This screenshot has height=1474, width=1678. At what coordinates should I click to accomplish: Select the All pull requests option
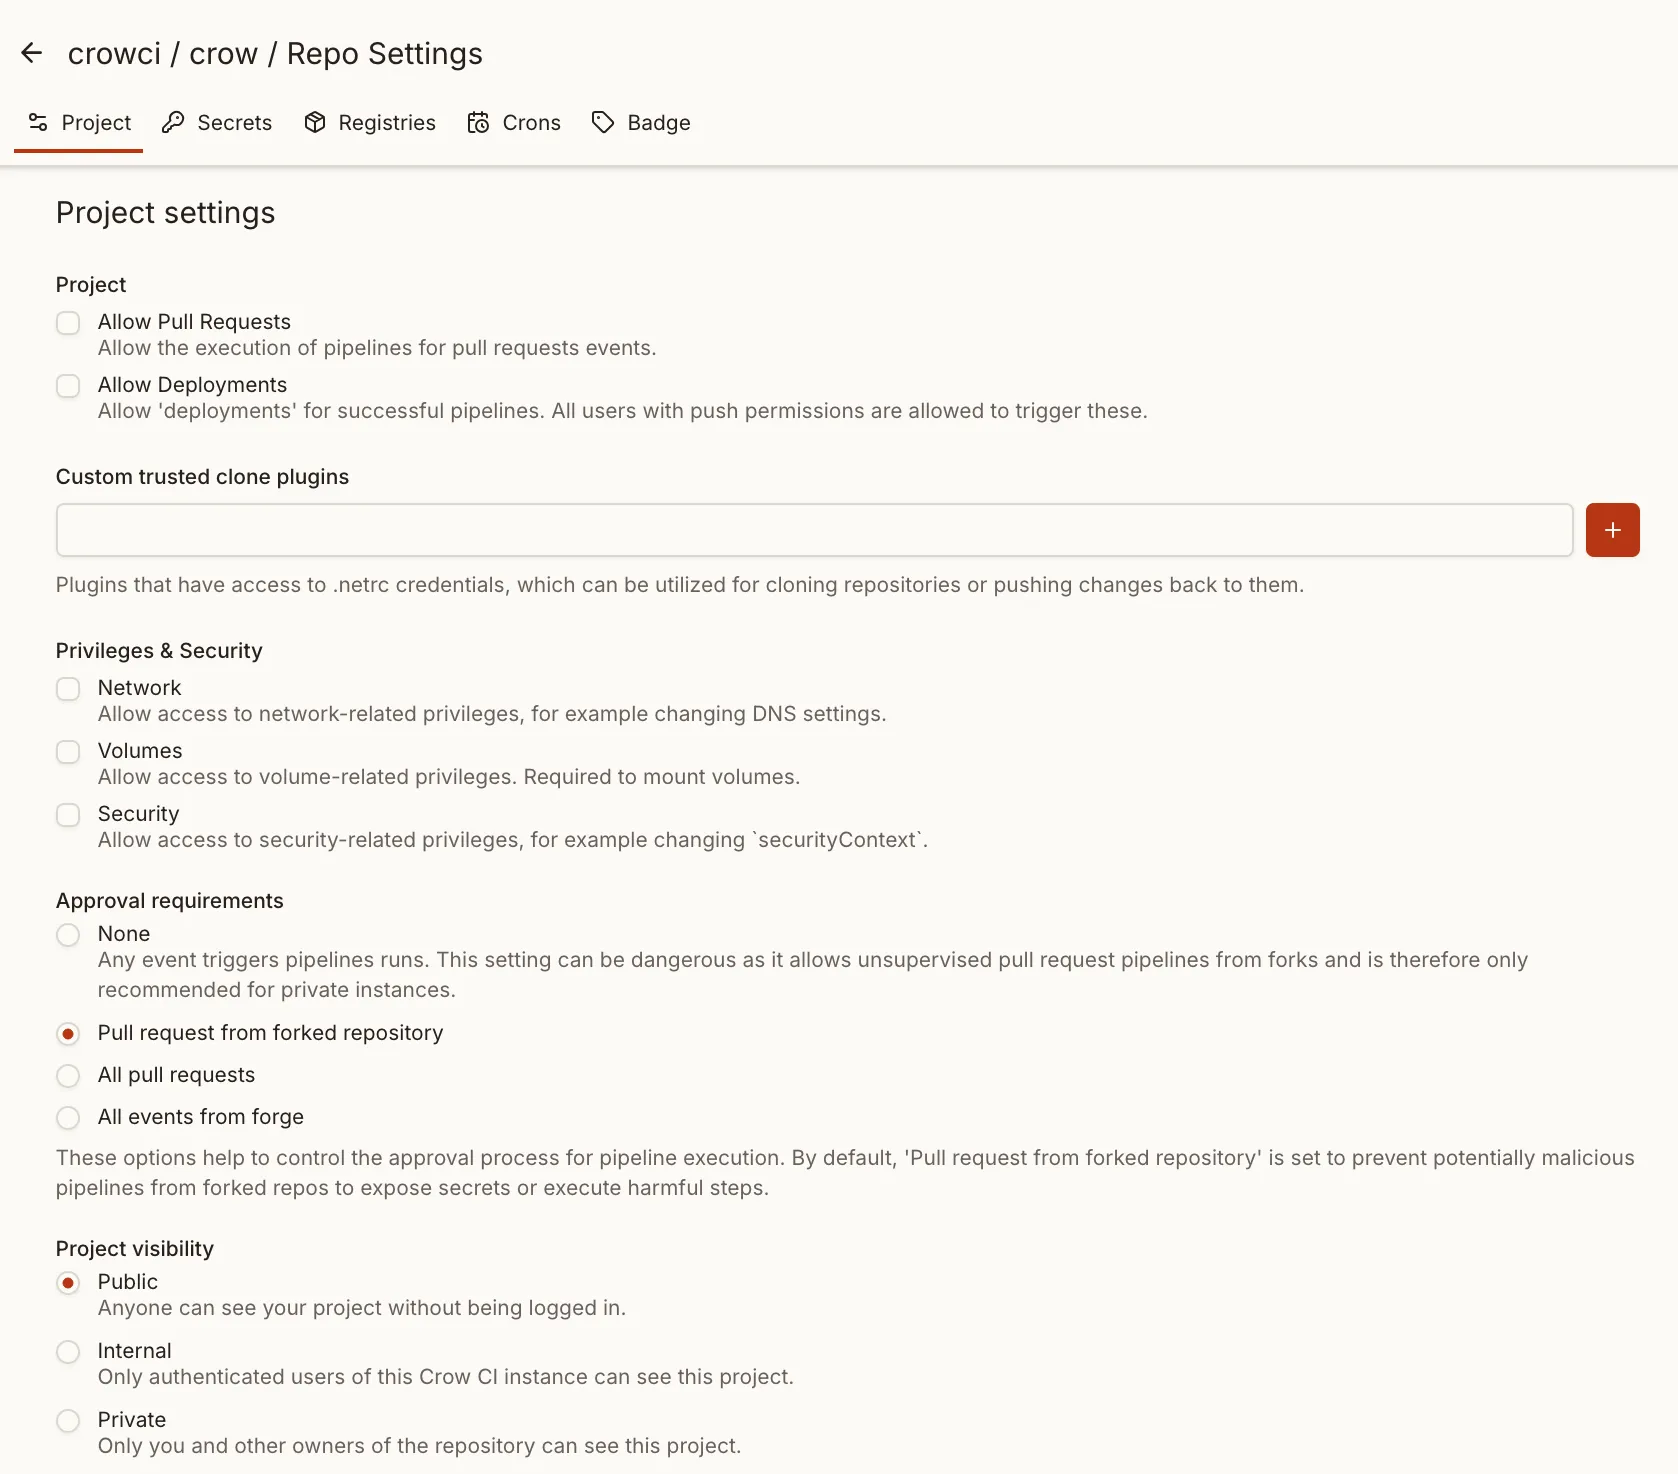67,1075
